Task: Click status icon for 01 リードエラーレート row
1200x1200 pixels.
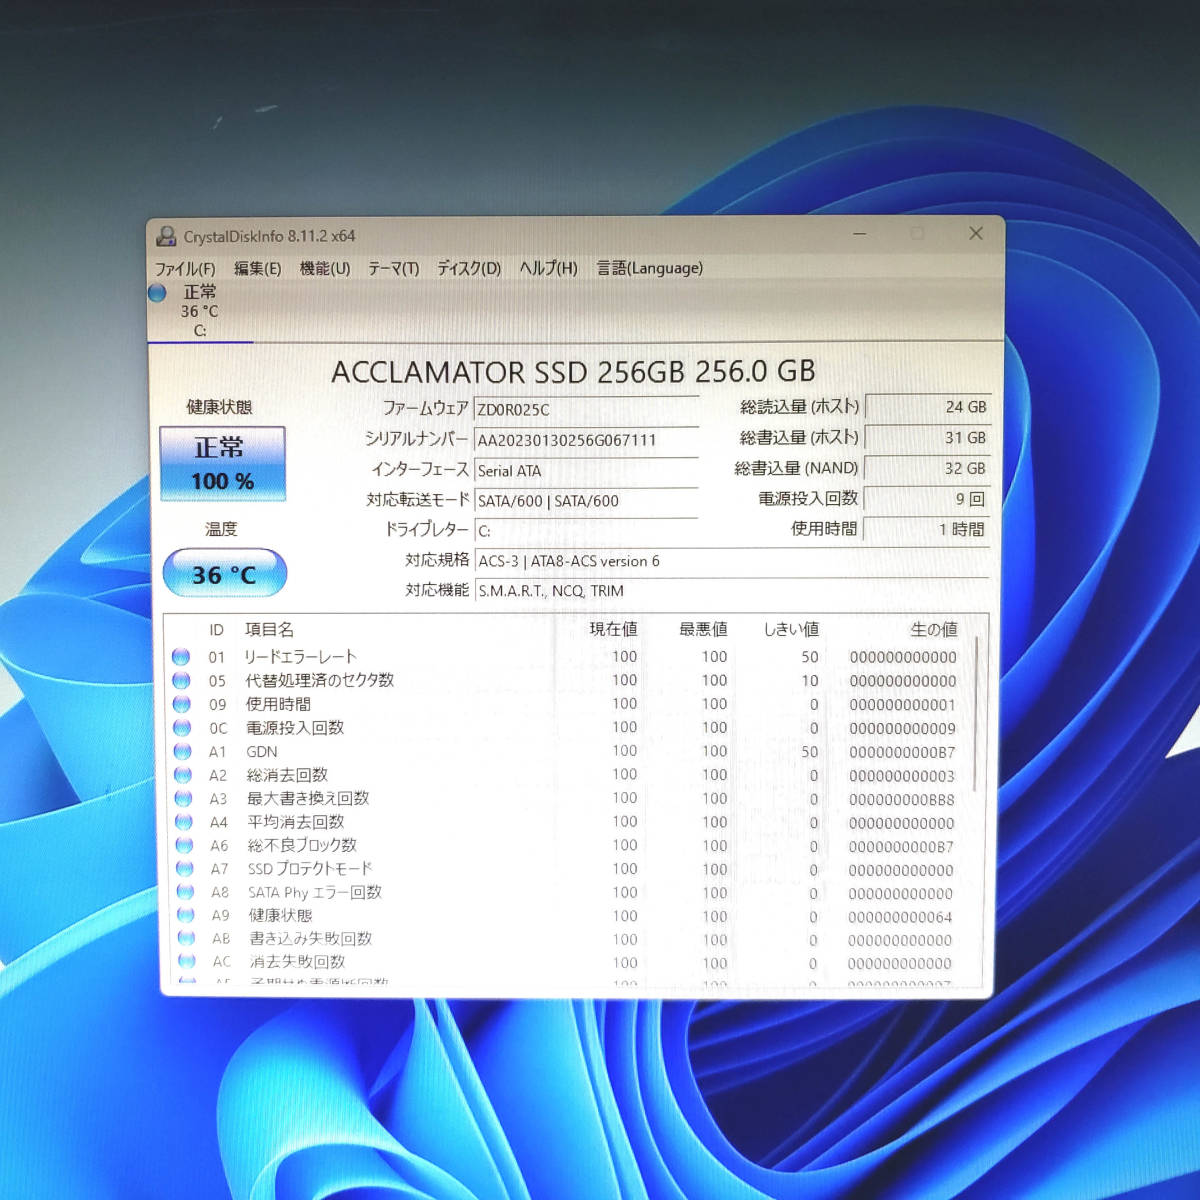Action: click(181, 657)
